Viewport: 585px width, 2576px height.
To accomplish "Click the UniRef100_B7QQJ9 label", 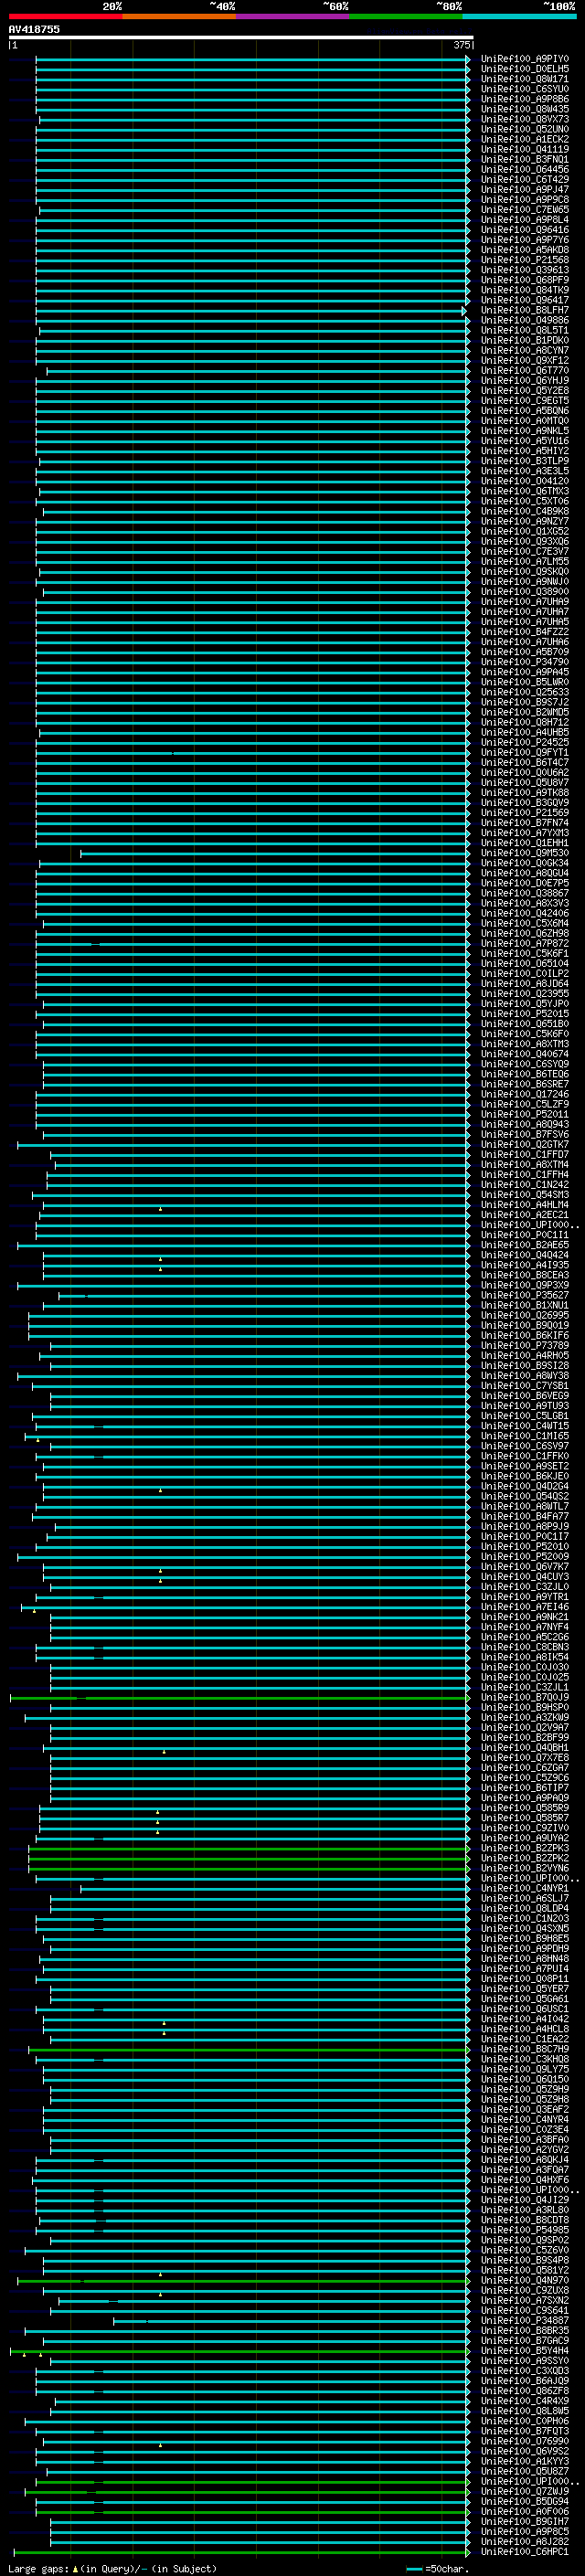I will coord(524,1697).
